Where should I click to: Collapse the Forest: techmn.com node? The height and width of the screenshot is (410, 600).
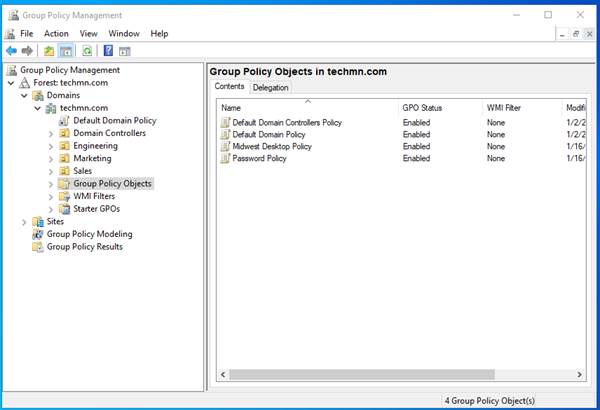click(x=11, y=83)
